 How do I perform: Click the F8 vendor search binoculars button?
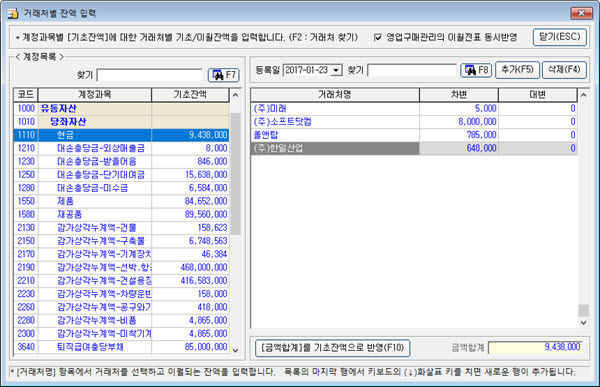pyautogui.click(x=476, y=70)
